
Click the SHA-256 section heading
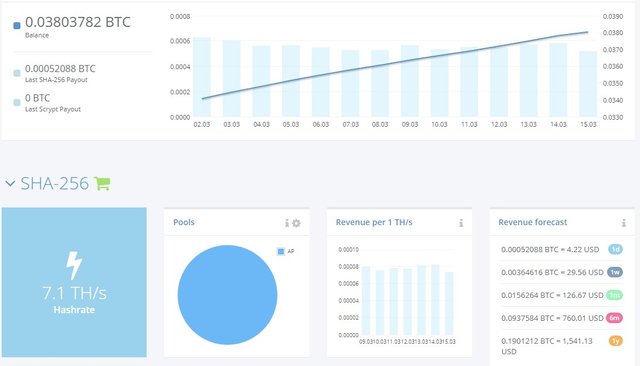click(x=54, y=184)
